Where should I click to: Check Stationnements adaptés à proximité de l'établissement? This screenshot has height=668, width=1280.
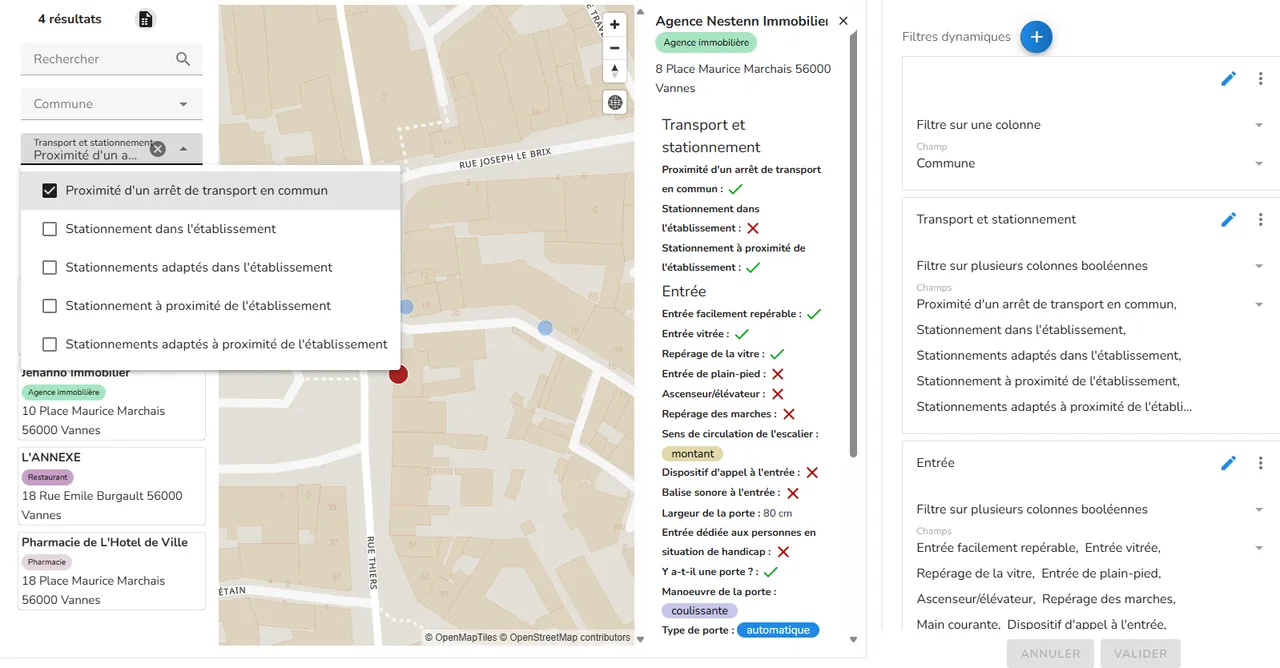tap(50, 344)
